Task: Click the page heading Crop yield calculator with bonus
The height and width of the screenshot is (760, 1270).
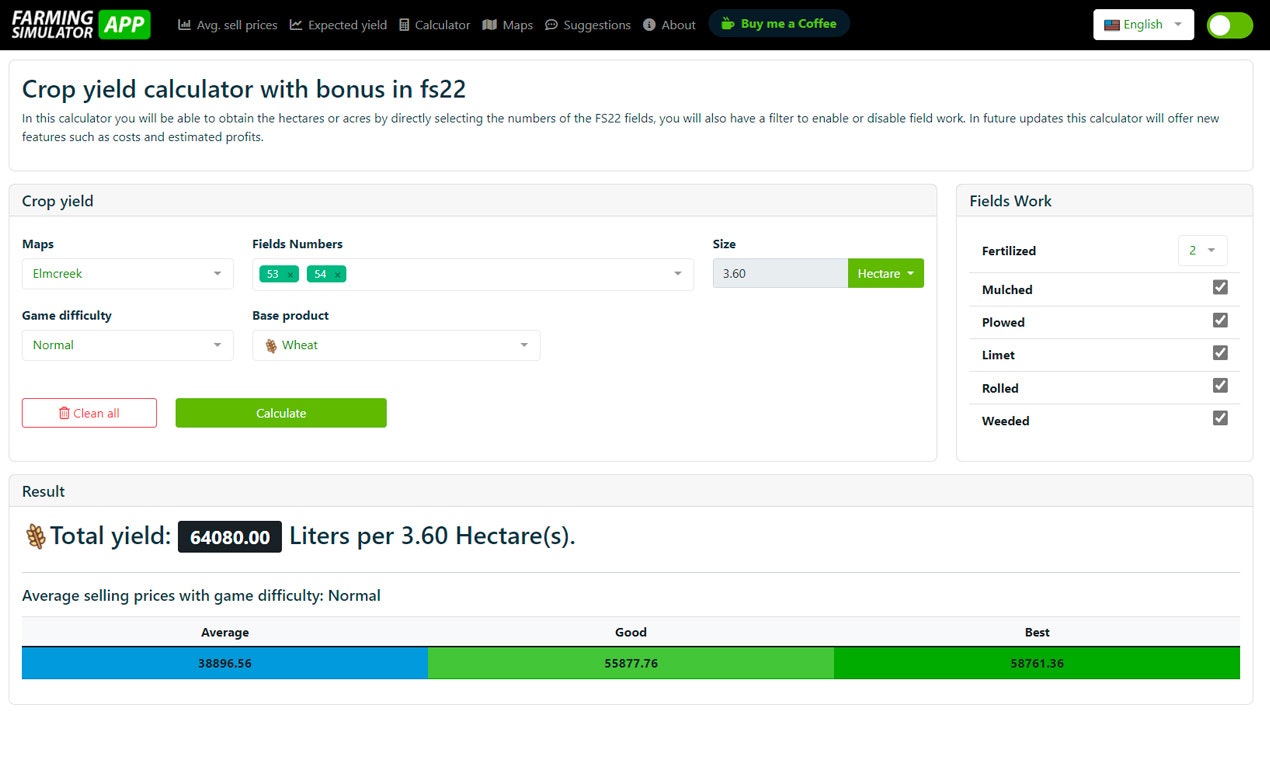Action: [x=244, y=89]
